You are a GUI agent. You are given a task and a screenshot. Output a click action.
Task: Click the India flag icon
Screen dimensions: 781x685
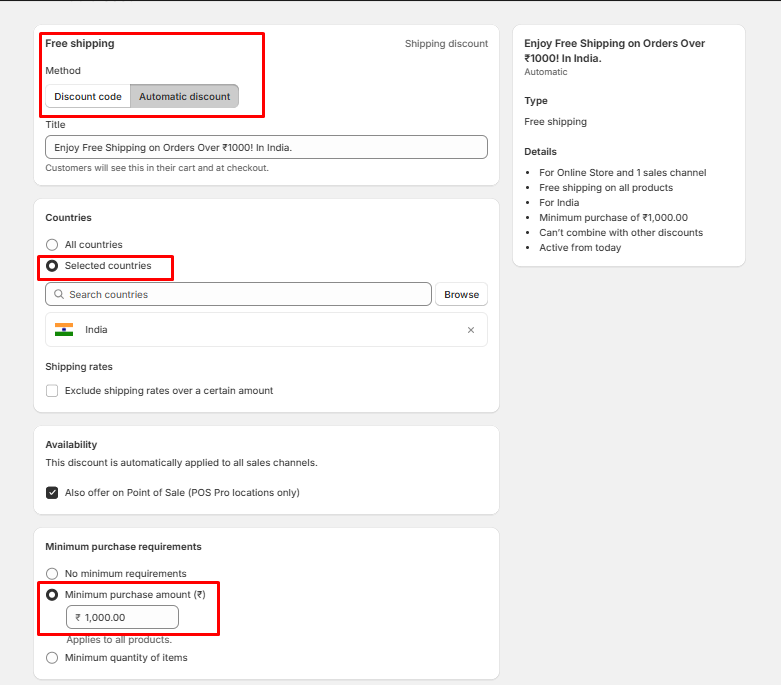(x=64, y=330)
